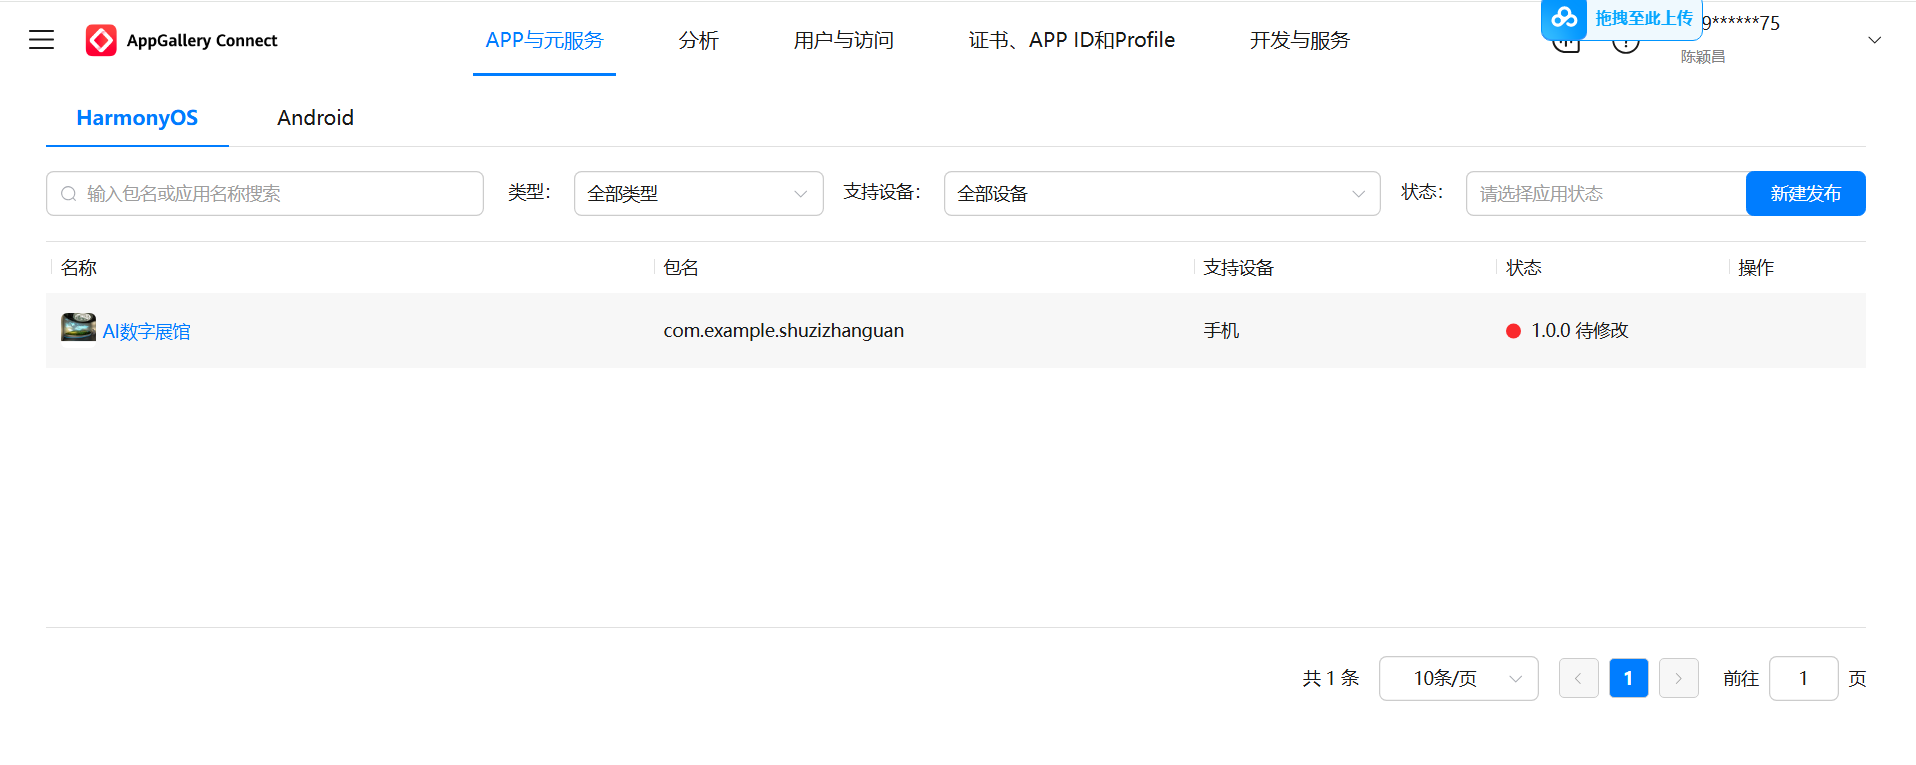Open the hamburger navigation menu
1916x765 pixels.
[41, 40]
